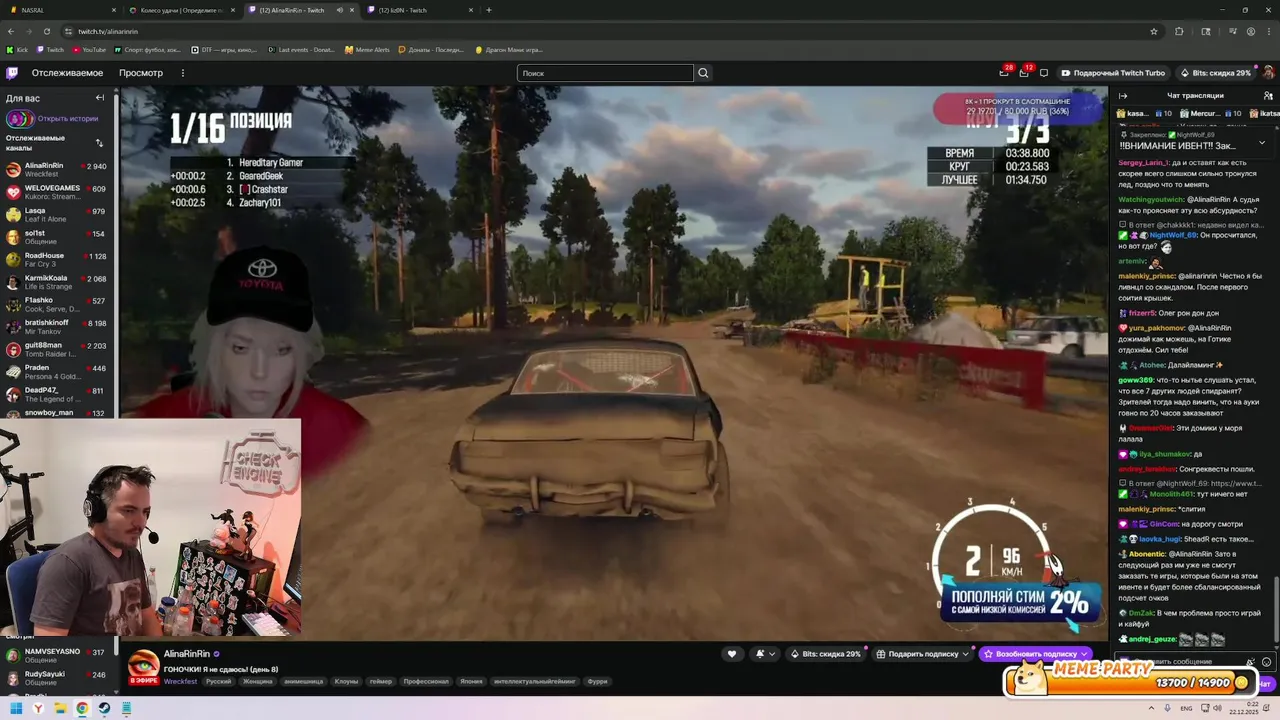
Task: Open the Yandex browser taskbar icon
Action: click(x=38, y=709)
